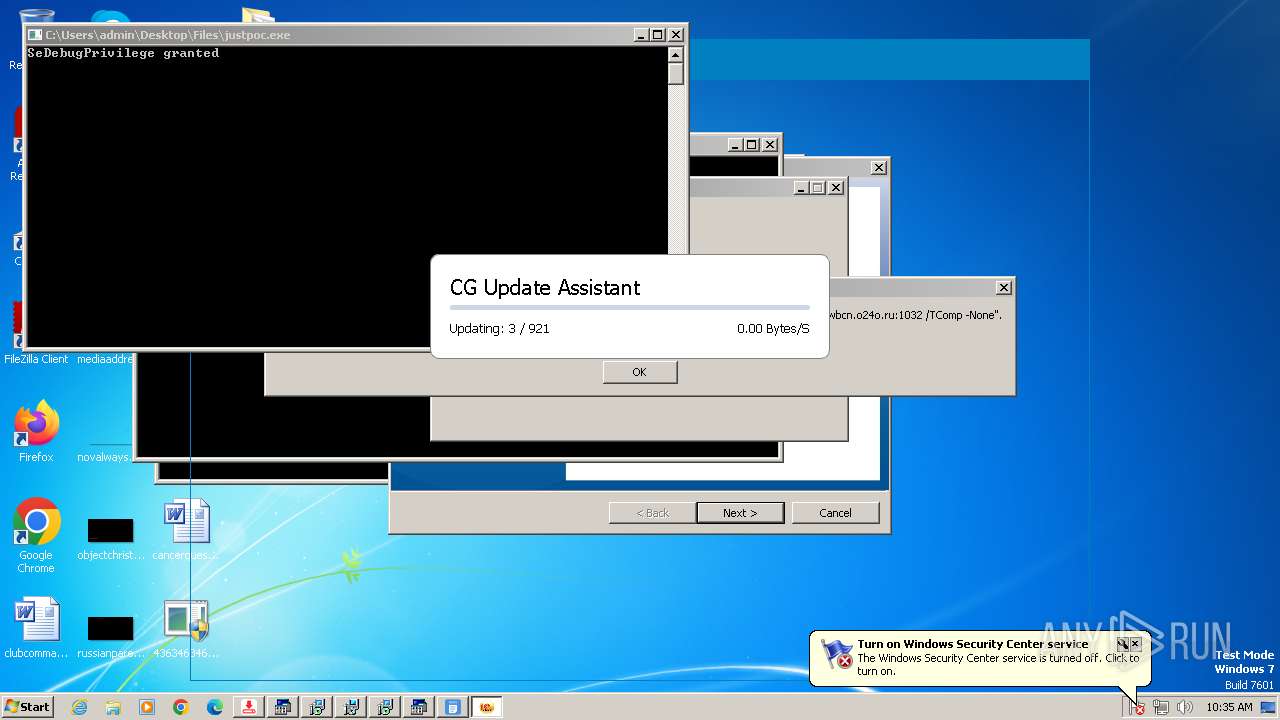Switch to the blue document app taskbar button
Viewport: 1280px width, 720px height.
point(453,707)
